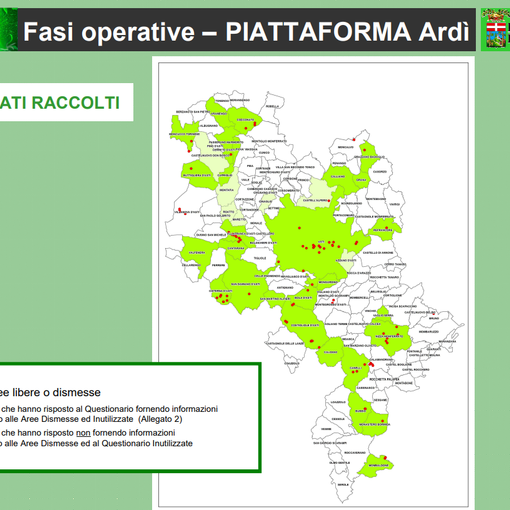Click the BUBBIO region on the map
The image size is (510, 510).
coord(361,411)
